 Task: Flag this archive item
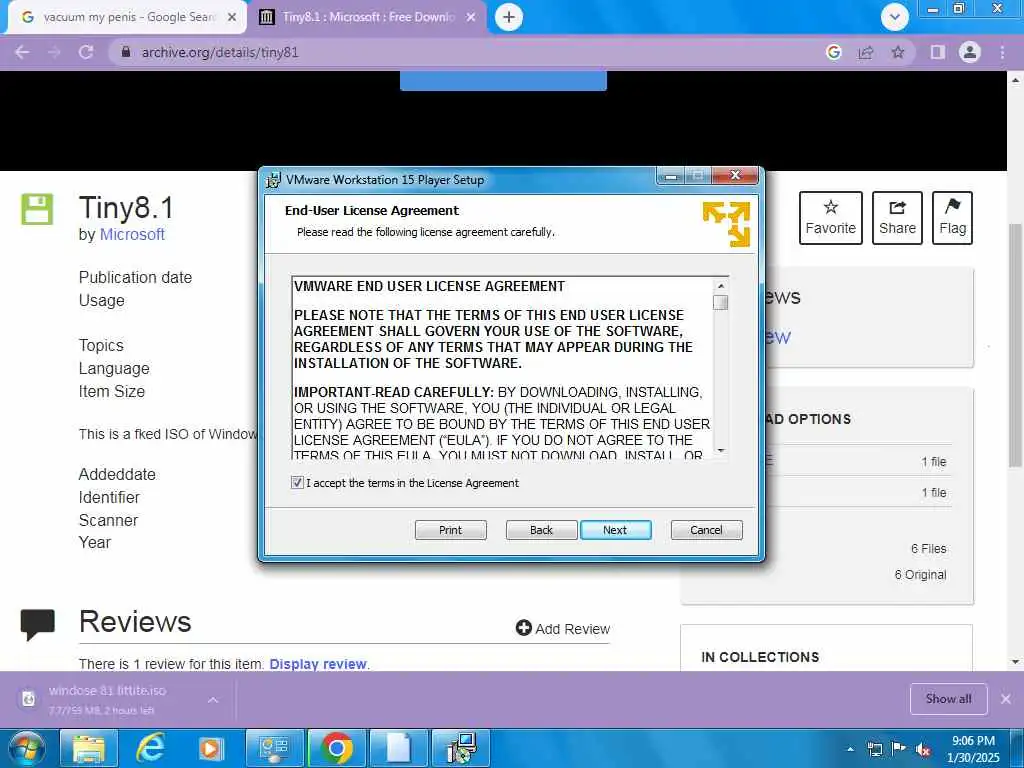point(952,218)
